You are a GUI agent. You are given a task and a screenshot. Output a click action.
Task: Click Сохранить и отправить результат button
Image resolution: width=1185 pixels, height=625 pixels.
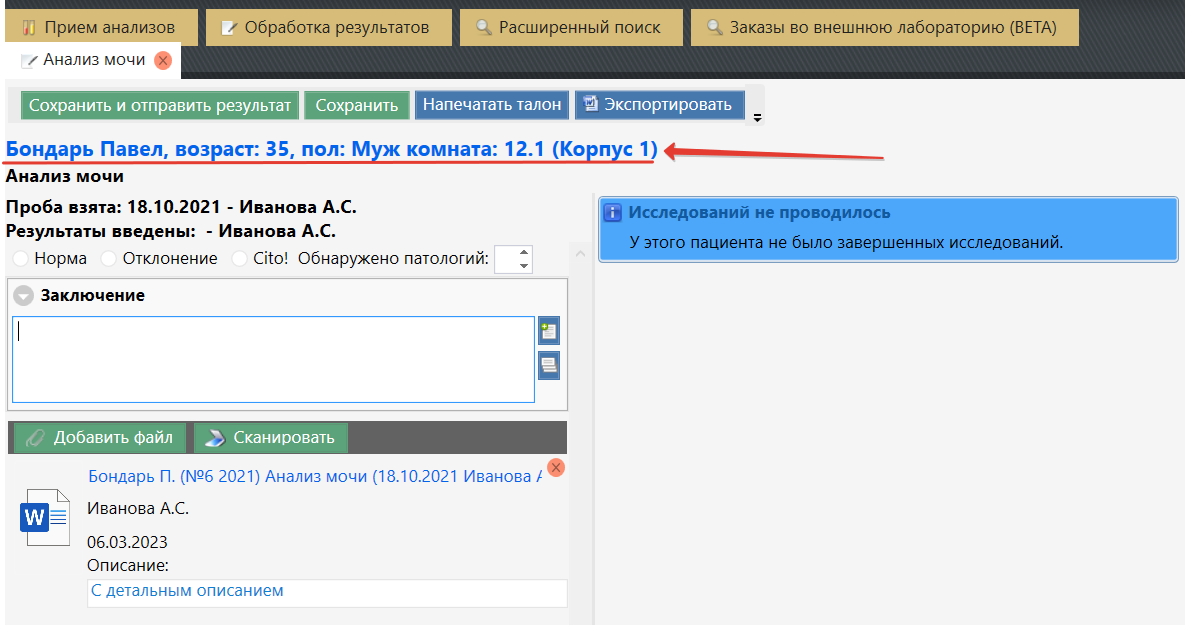pos(160,105)
